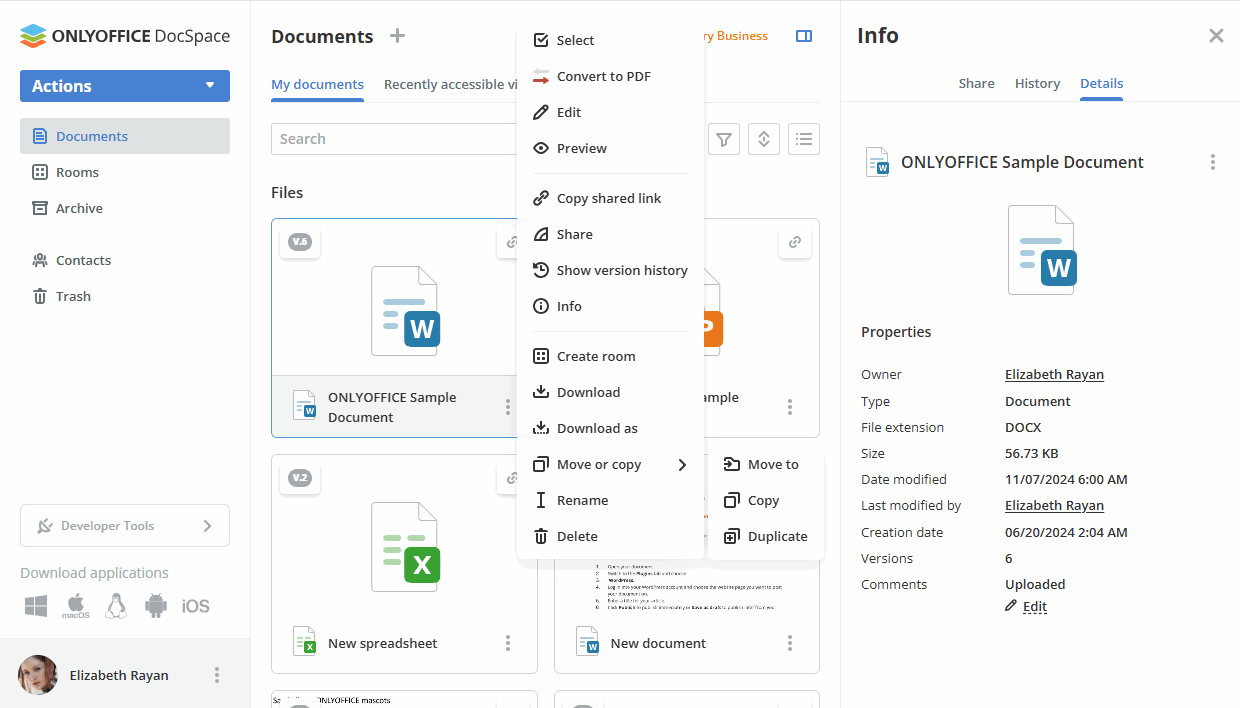The image size is (1240, 708).
Task: Select Copy in submenu
Action: pos(766,500)
